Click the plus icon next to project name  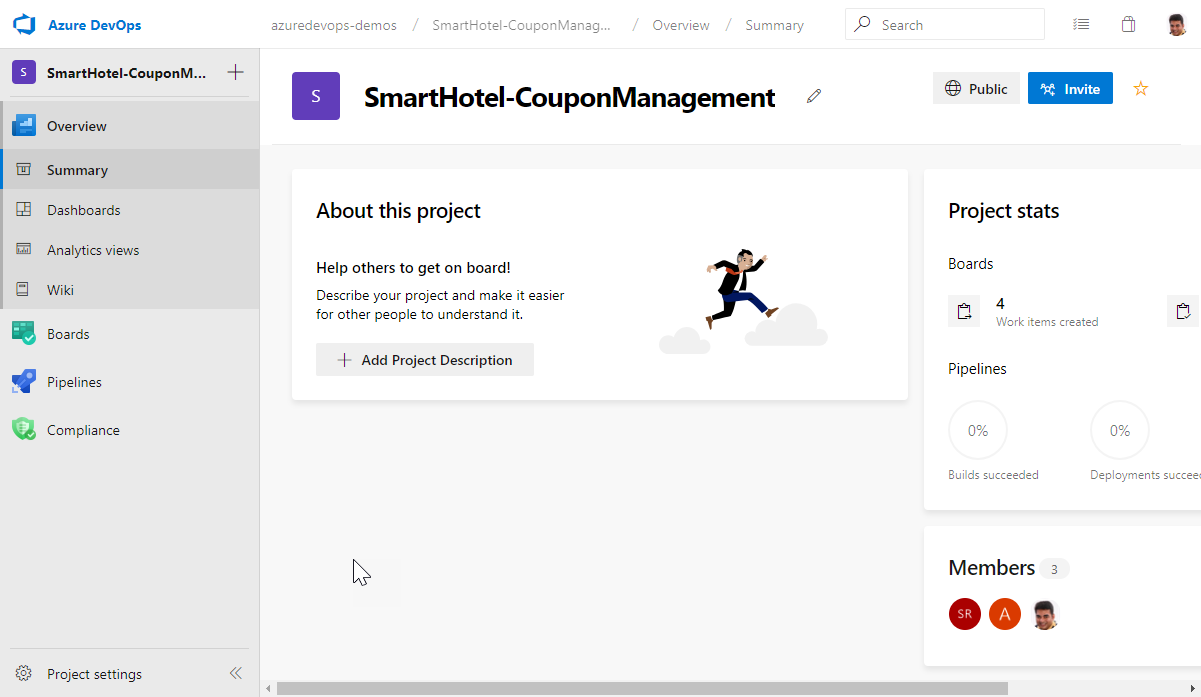pyautogui.click(x=235, y=72)
